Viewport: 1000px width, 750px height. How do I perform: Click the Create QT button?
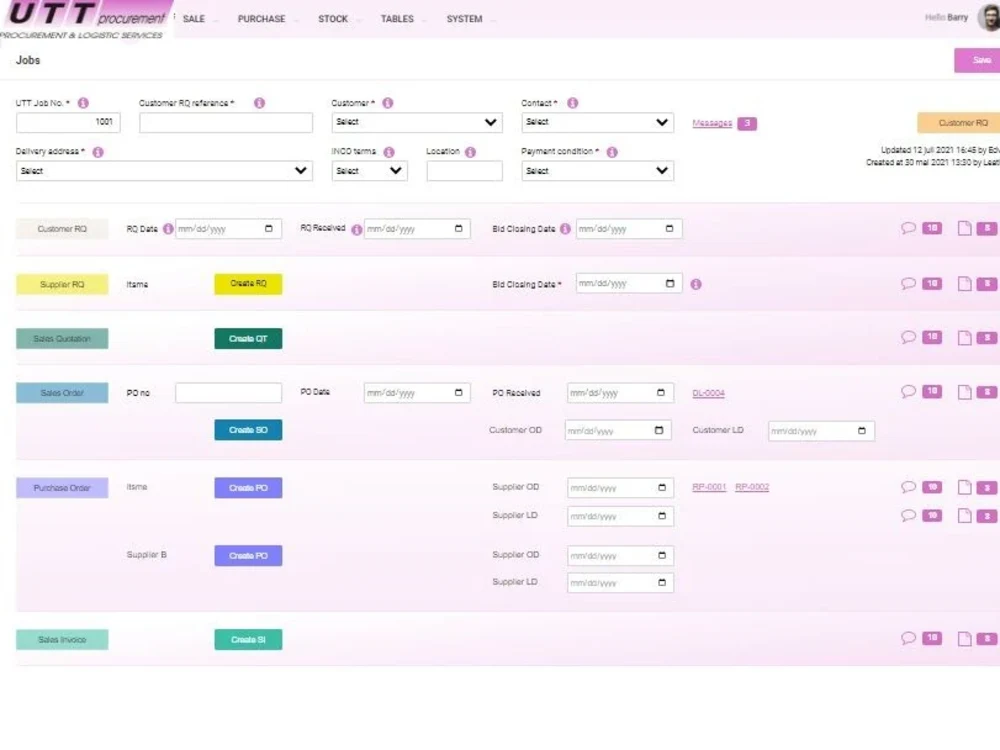(x=248, y=339)
